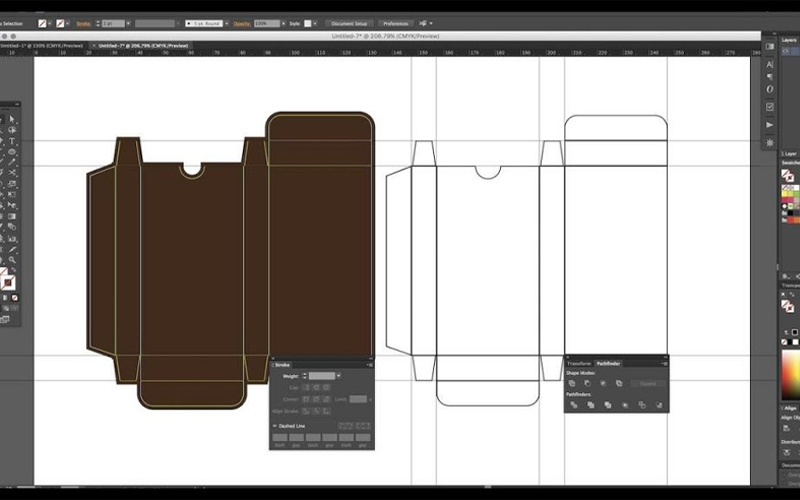This screenshot has height=500, width=800.
Task: Click the Direct Selection arrow tool
Action: tap(12, 118)
